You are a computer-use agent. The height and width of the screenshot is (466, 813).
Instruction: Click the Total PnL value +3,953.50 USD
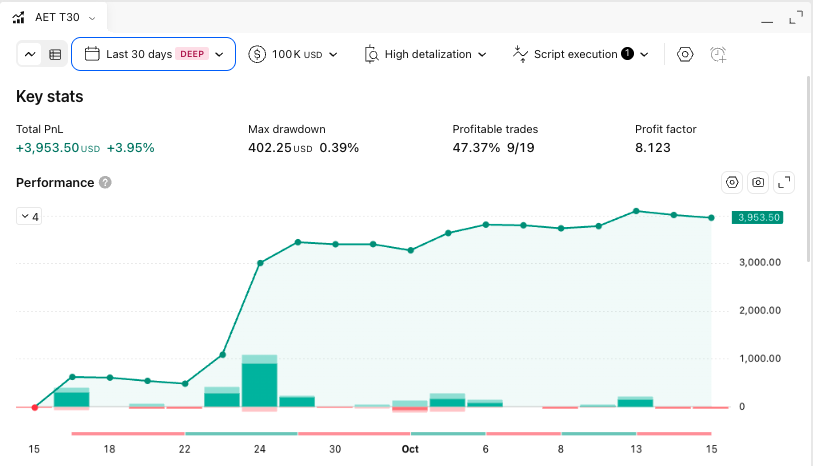coord(58,148)
